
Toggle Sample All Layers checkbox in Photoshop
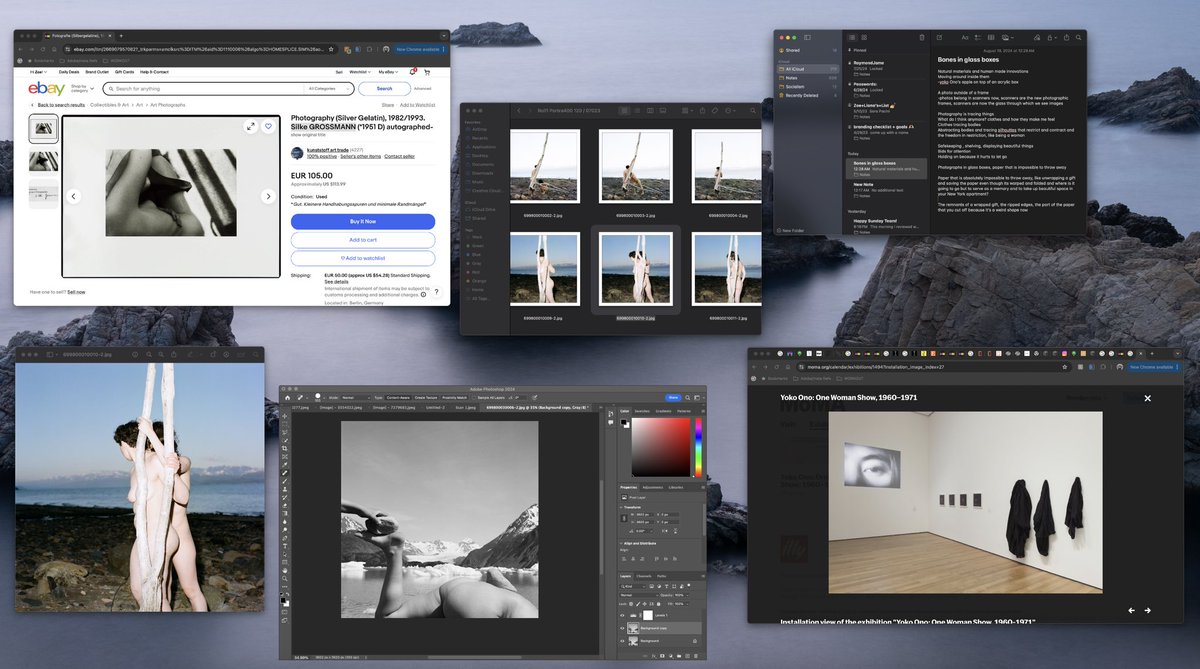tap(474, 398)
